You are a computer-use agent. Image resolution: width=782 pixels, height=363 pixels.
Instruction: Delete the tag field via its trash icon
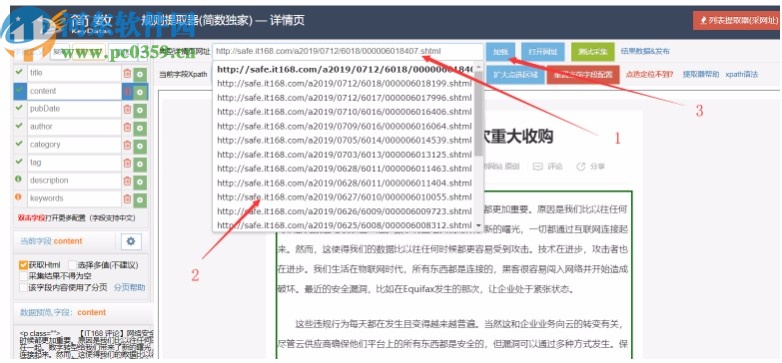pyautogui.click(x=127, y=163)
